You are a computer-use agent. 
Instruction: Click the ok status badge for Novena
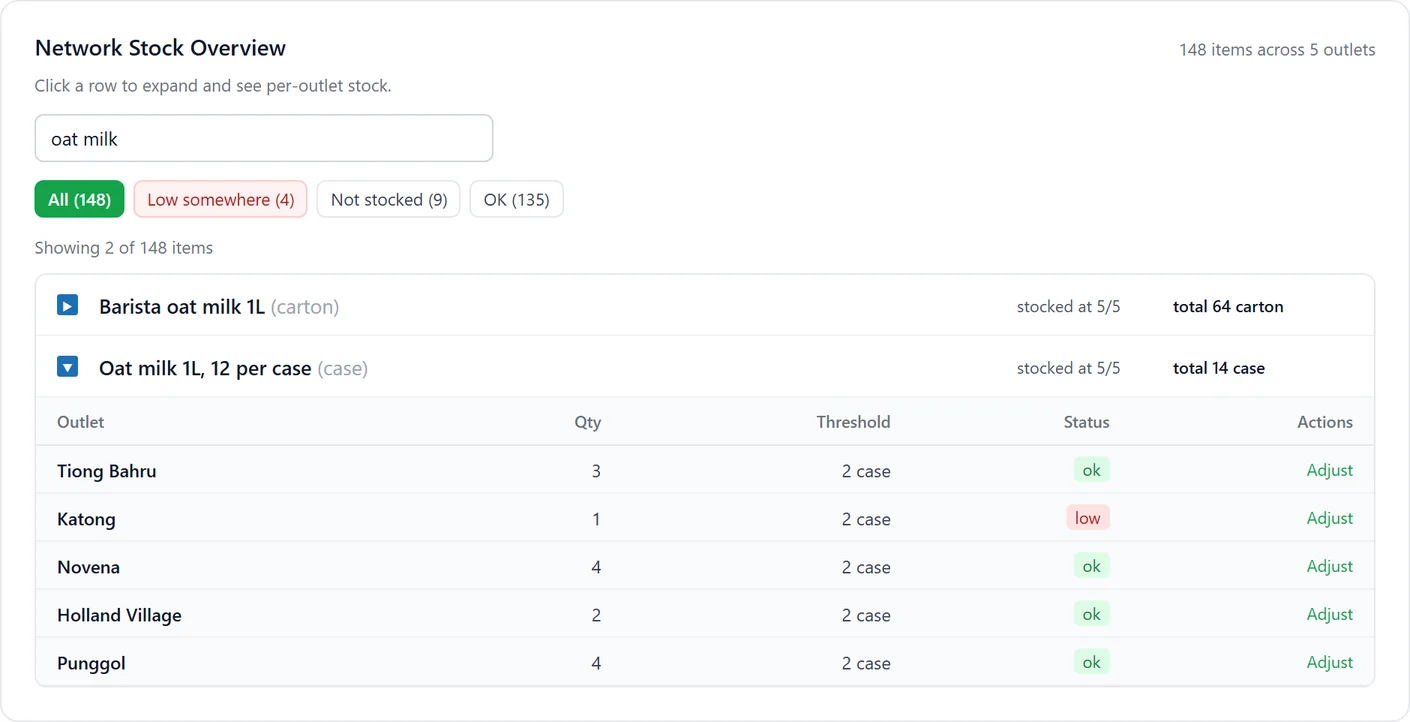coord(1091,566)
